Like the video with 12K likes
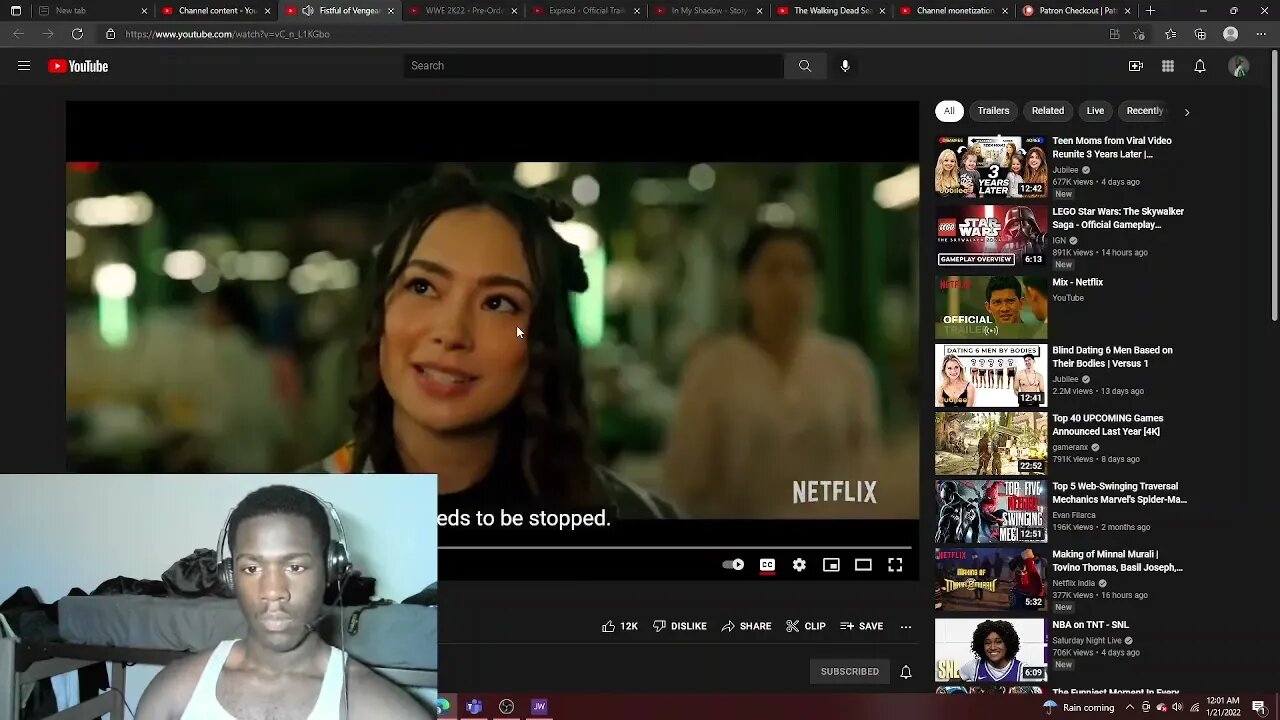Screen dimensions: 1280x720 (x=620, y=626)
